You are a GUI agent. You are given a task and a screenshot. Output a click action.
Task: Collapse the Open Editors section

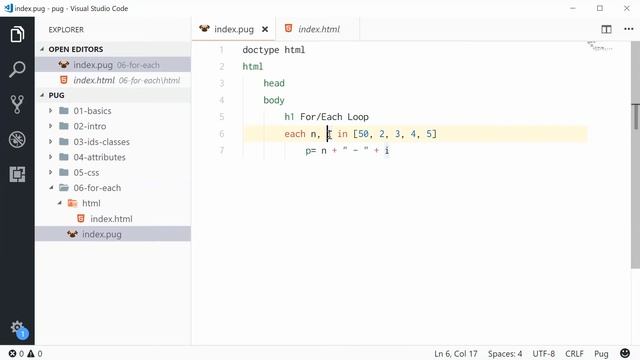(x=42, y=49)
